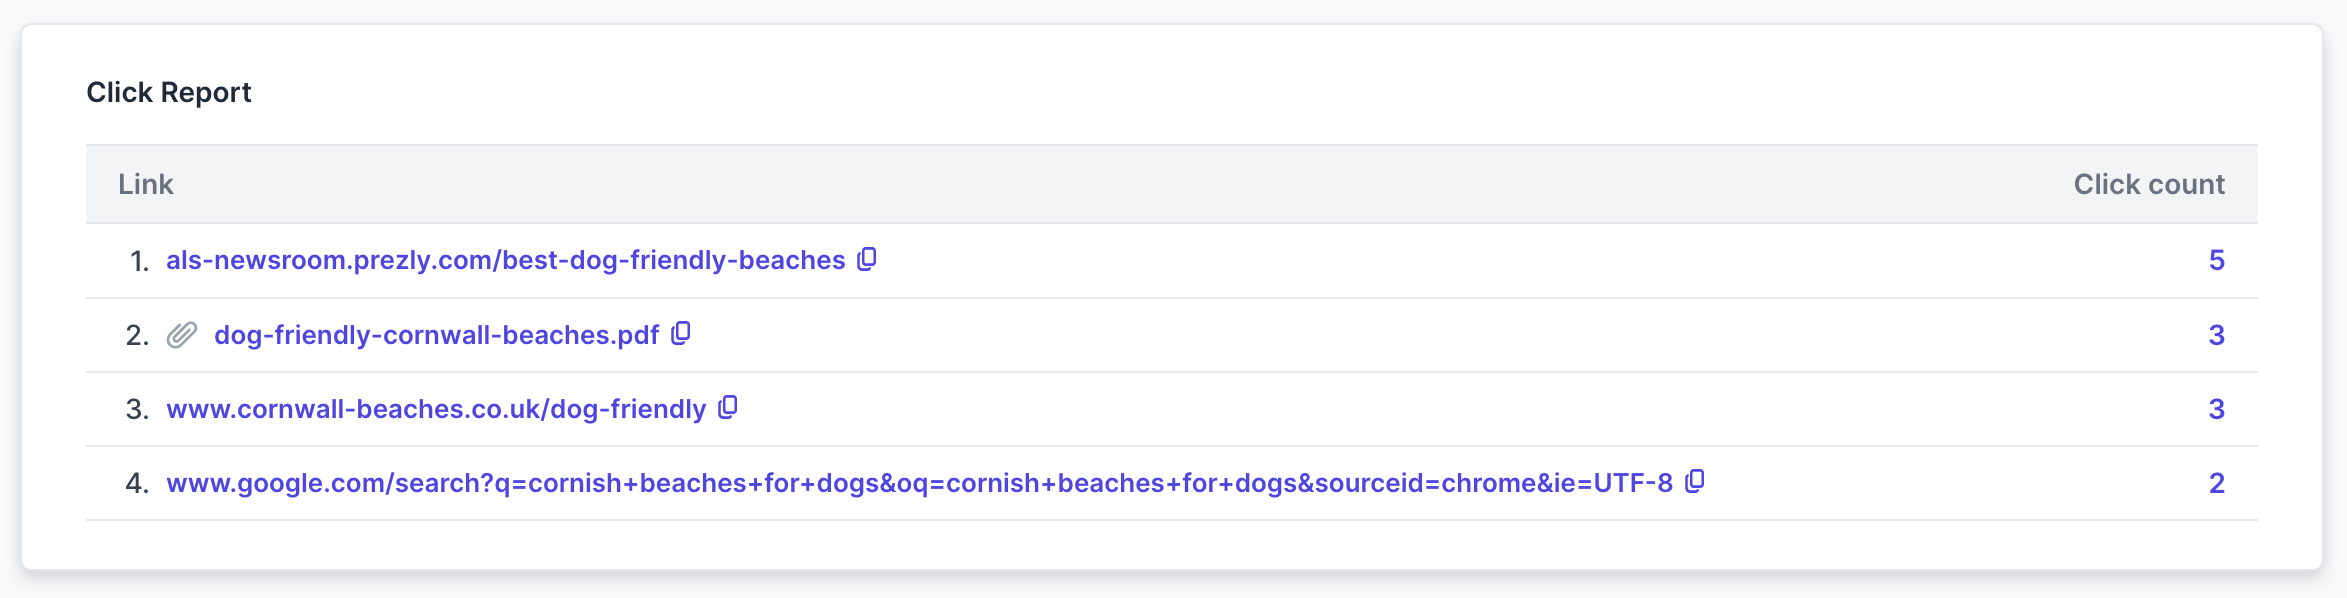Copy the google.com search link
The image size is (2347, 598).
pos(1695,481)
